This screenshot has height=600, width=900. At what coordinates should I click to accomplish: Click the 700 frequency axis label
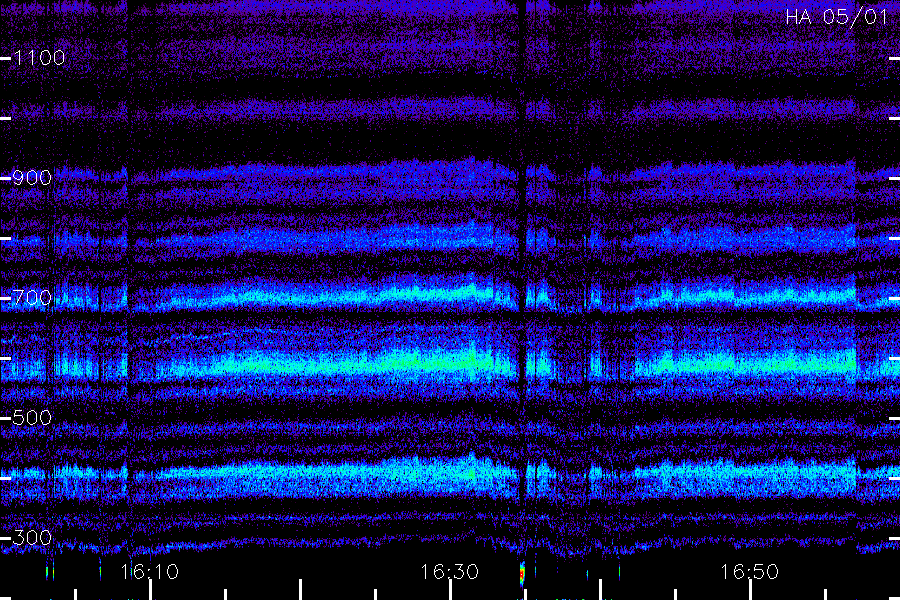pyautogui.click(x=32, y=298)
